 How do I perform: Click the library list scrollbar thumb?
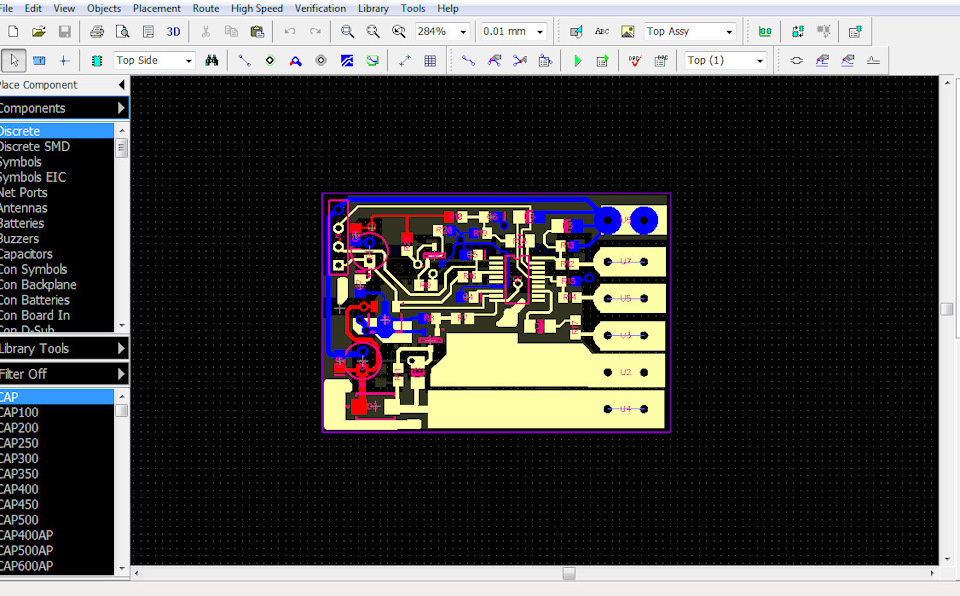(121, 148)
